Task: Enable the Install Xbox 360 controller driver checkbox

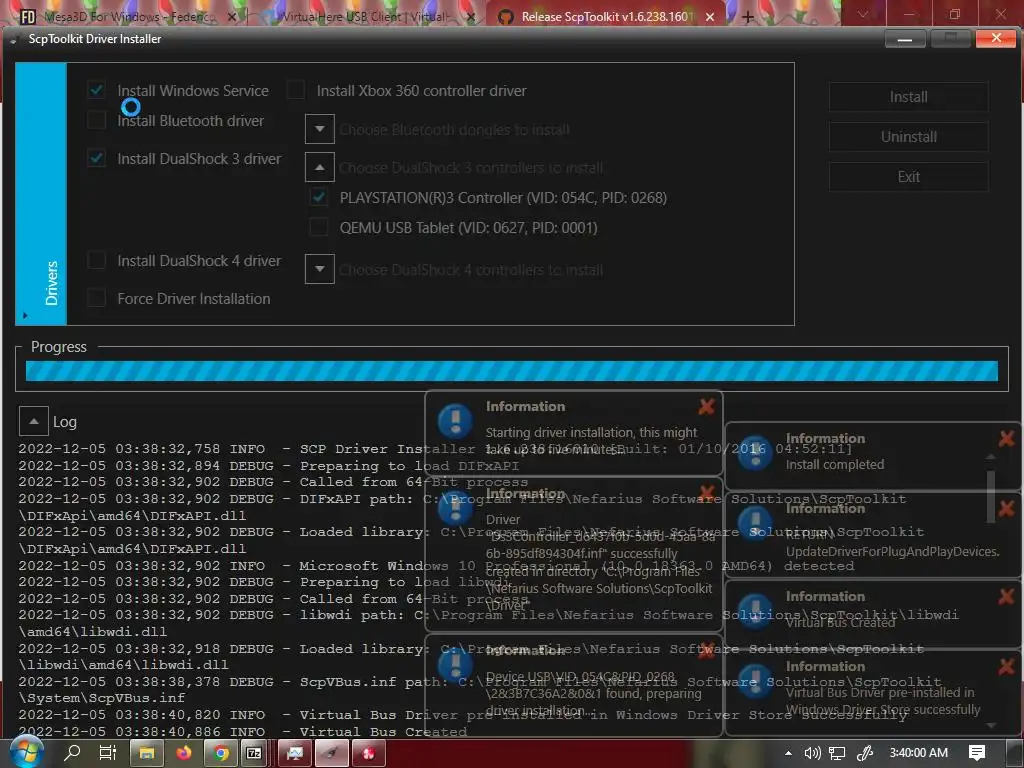Action: [x=296, y=90]
